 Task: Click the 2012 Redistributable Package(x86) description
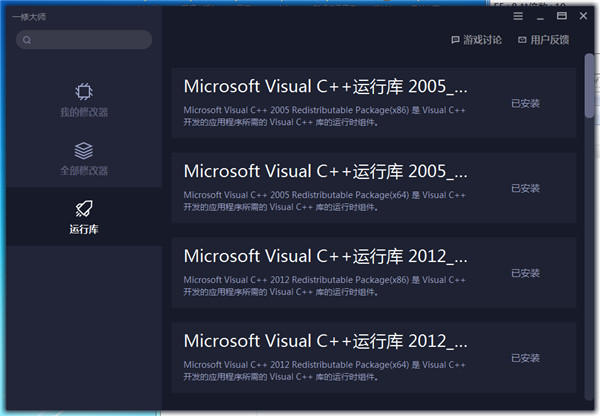(324, 286)
